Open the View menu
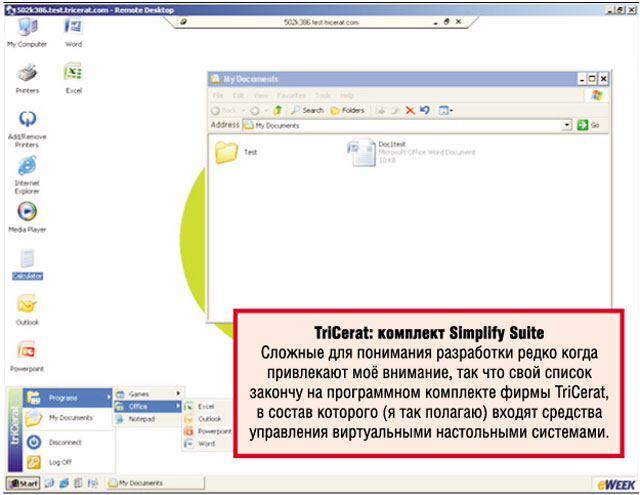This screenshot has width=640, height=495. click(x=260, y=95)
